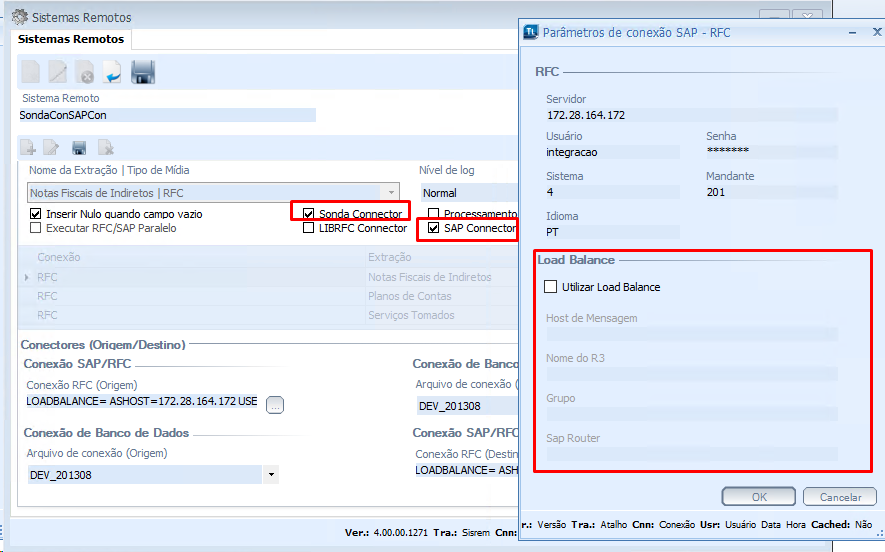This screenshot has height=552, width=885.
Task: Uncheck the Sonda Connector checkbox
Action: pyautogui.click(x=309, y=214)
